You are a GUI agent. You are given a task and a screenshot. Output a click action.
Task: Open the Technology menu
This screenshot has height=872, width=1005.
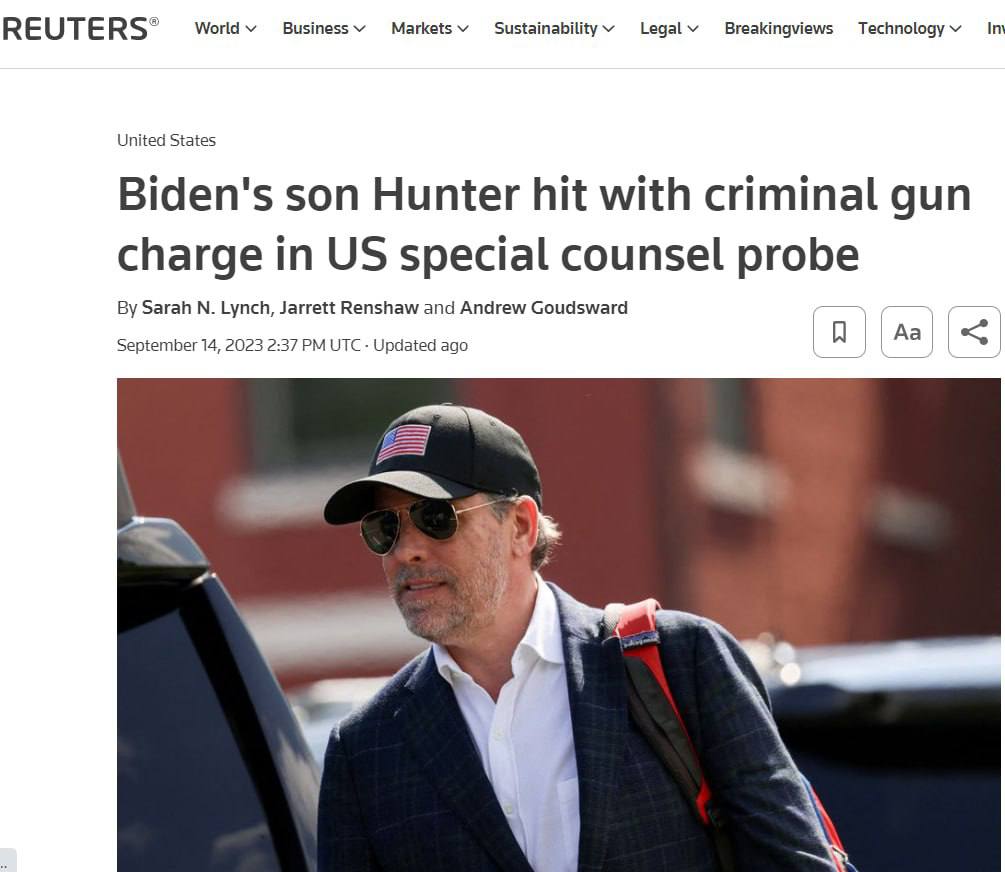coord(909,28)
